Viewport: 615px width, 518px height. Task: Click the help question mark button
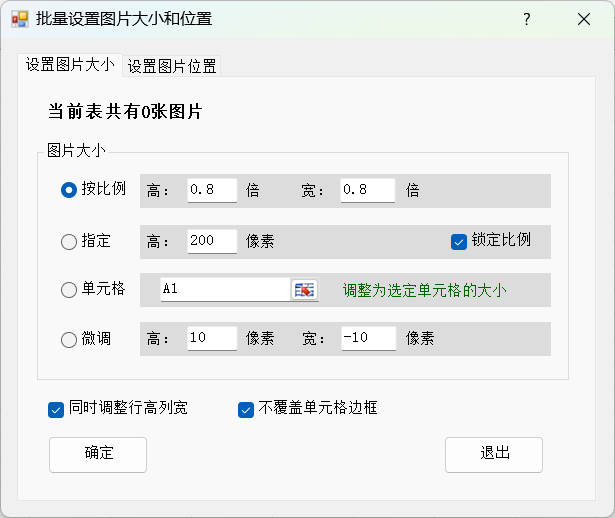point(527,19)
